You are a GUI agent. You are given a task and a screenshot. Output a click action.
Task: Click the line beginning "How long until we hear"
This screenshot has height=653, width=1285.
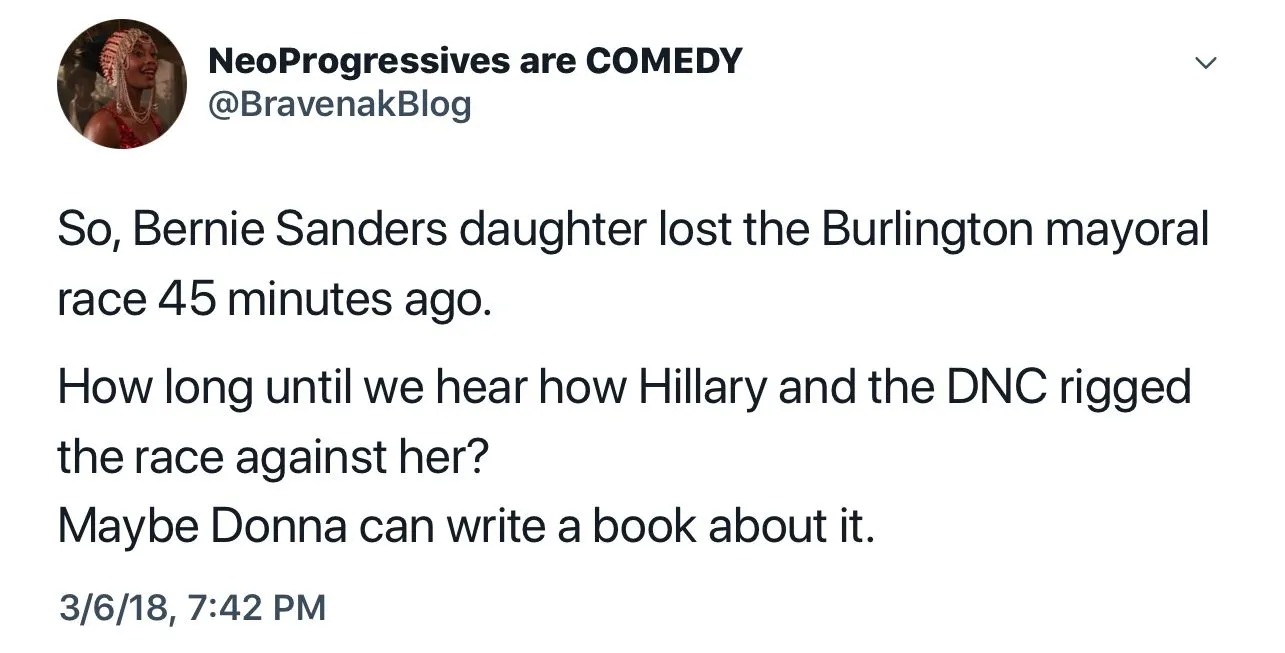624,387
